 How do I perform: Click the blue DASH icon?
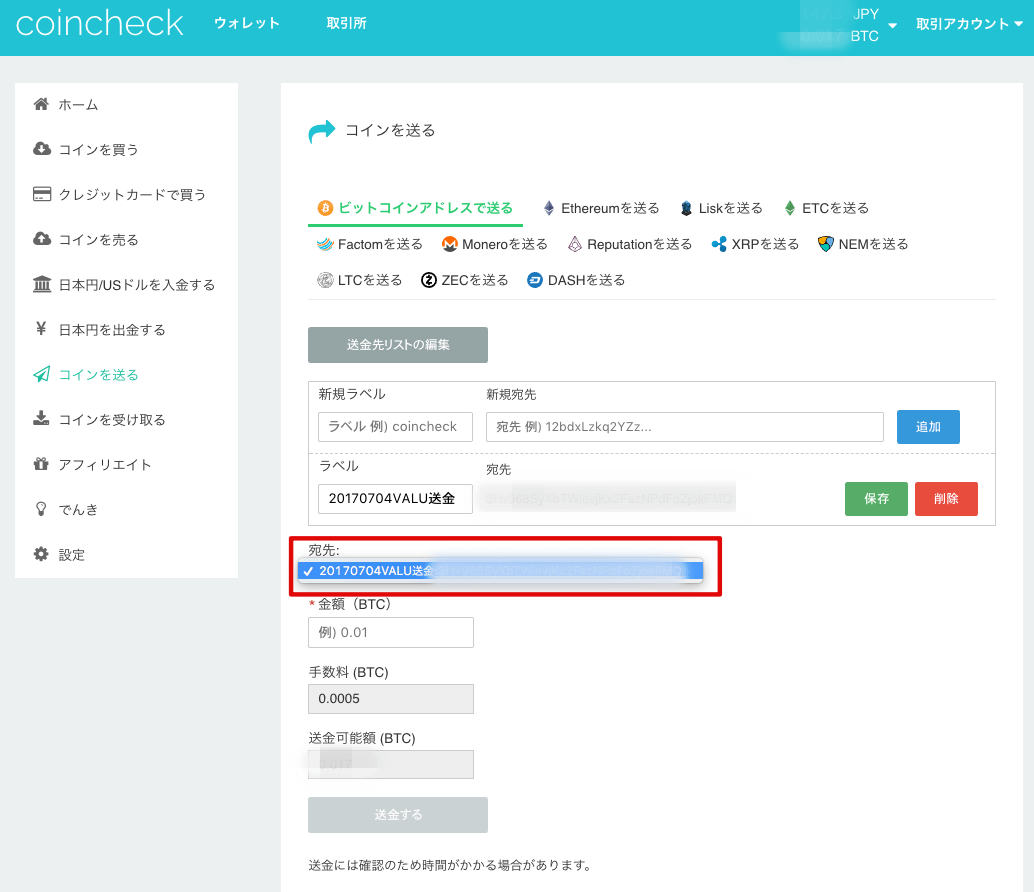[x=535, y=280]
